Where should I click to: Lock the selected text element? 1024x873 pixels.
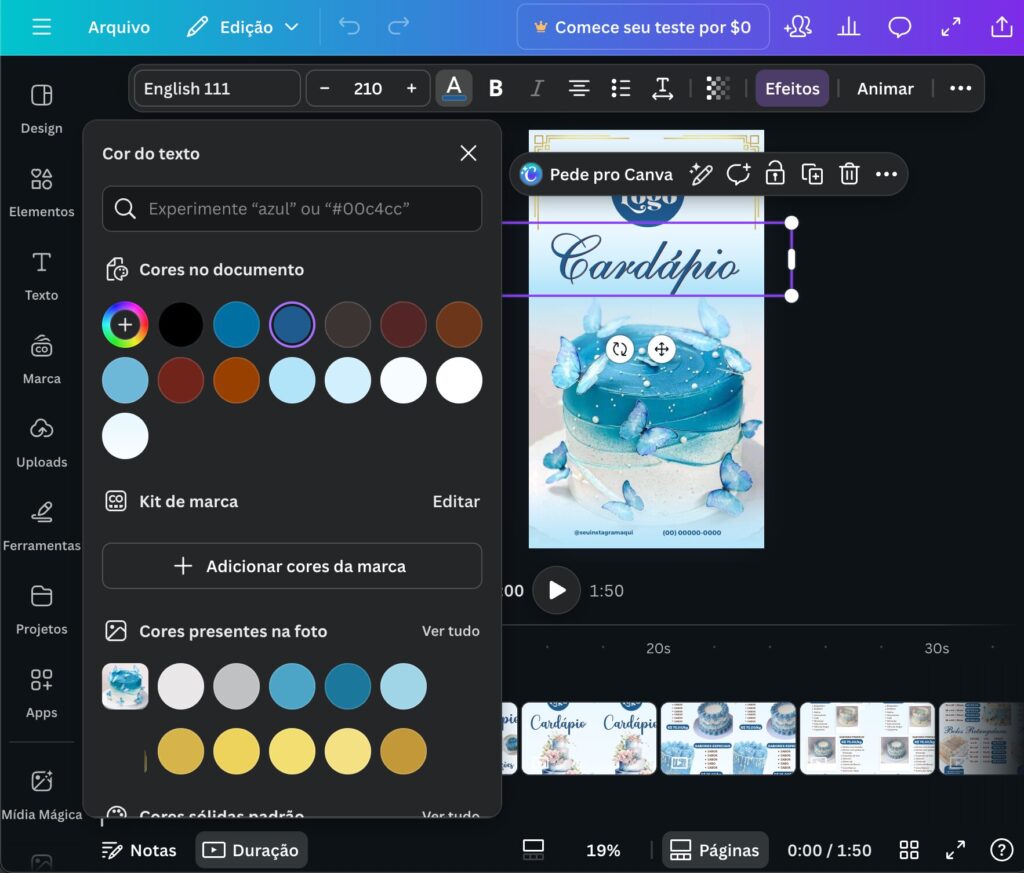pyautogui.click(x=775, y=174)
